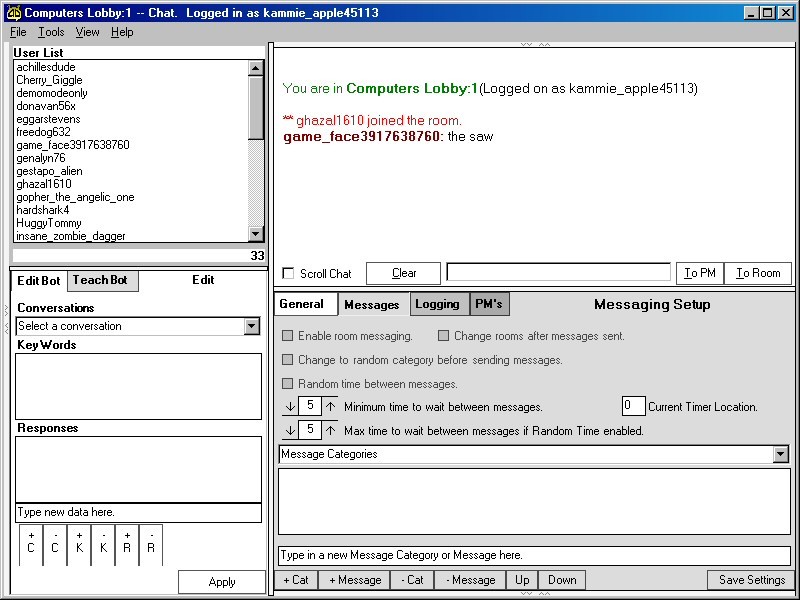Click the + Cat button
The width and height of the screenshot is (800, 600).
[296, 580]
